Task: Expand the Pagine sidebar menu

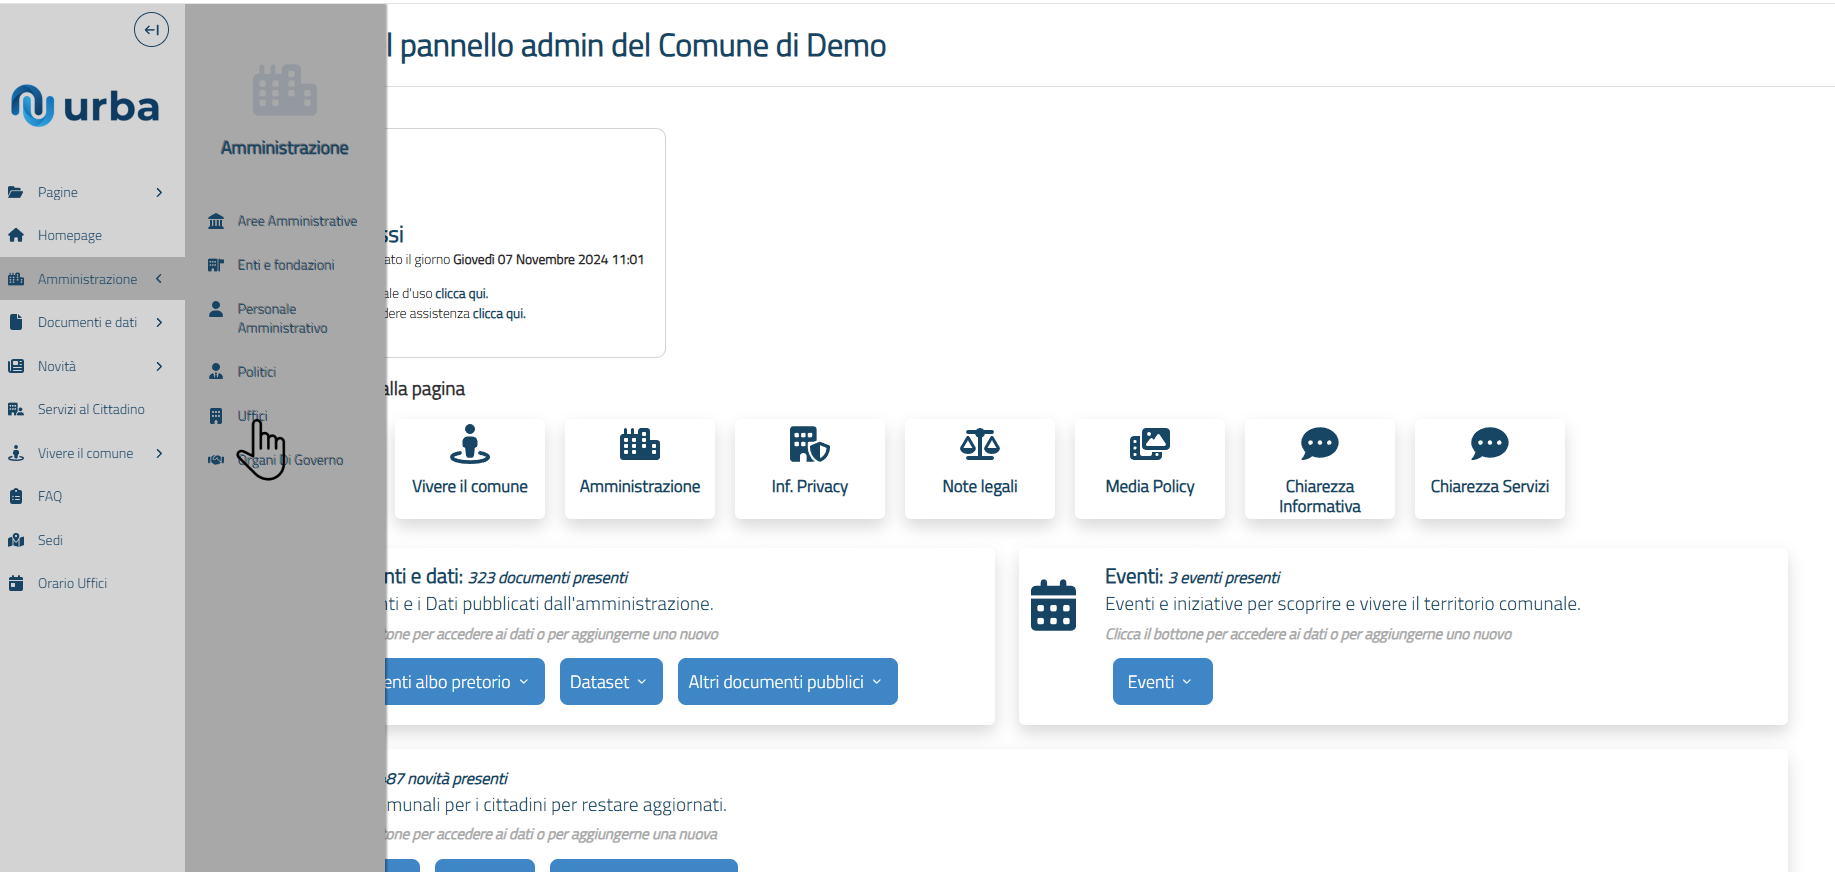Action: coord(85,192)
